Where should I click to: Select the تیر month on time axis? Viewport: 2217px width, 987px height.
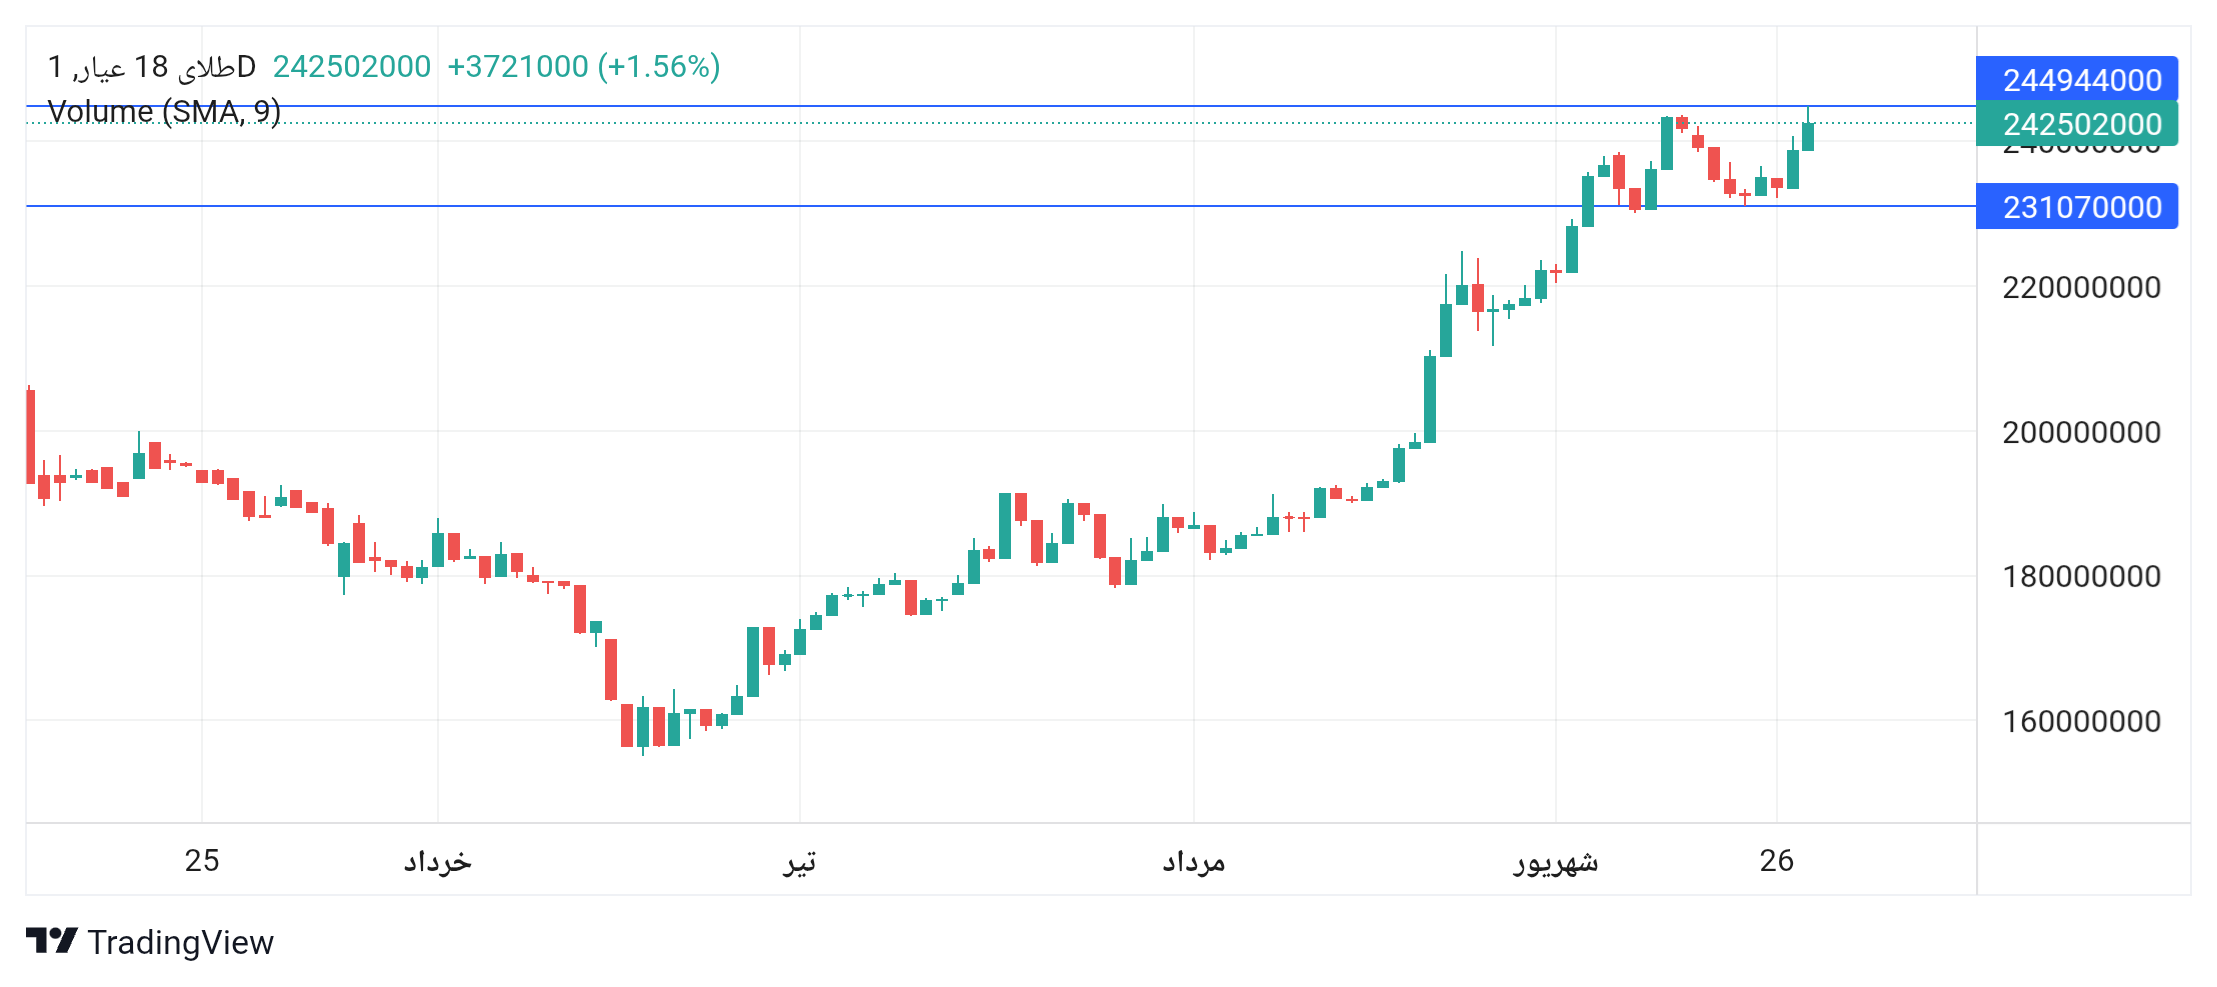click(799, 860)
